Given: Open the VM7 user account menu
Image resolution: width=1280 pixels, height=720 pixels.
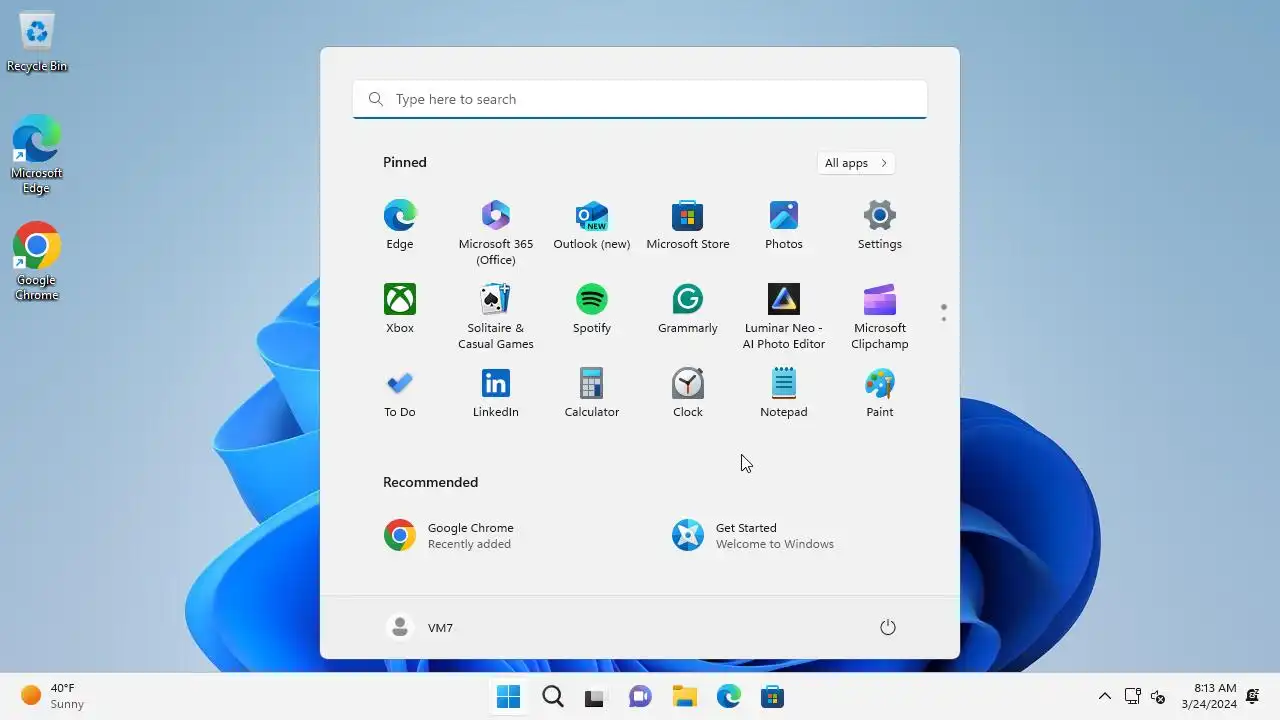Looking at the screenshot, I should click(x=420, y=627).
